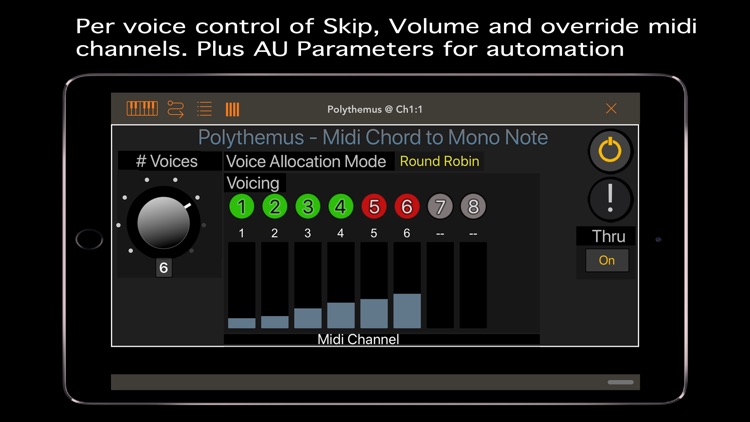The image size is (750, 422).
Task: Click the Midi Channel label
Action: (x=358, y=339)
